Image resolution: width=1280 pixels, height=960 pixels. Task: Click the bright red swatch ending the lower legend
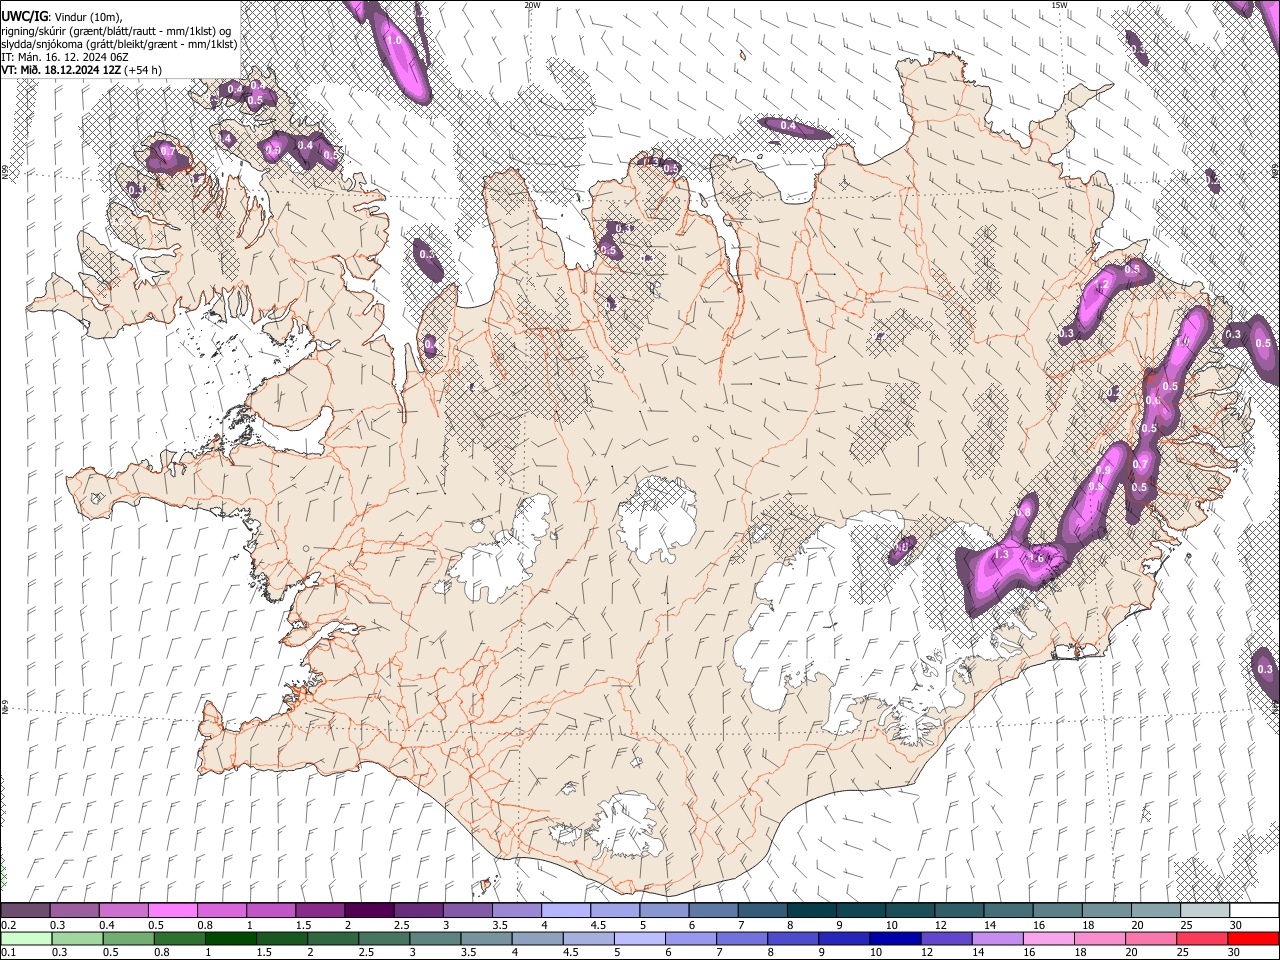click(x=1253, y=938)
